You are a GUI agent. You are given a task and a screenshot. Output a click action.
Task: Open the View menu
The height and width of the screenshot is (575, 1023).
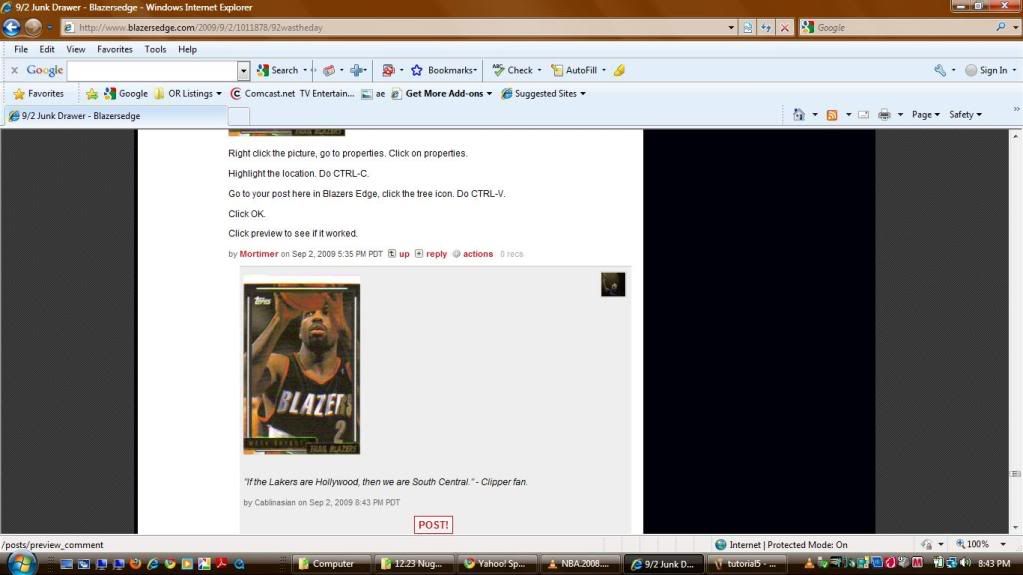pyautogui.click(x=76, y=49)
